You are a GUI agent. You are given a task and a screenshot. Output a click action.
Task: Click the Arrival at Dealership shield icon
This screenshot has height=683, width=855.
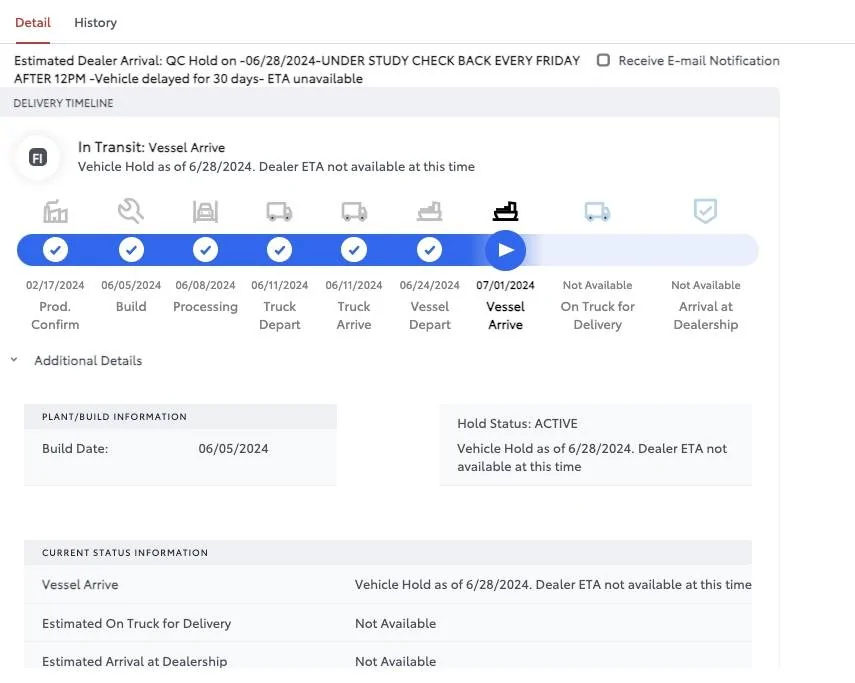point(706,211)
